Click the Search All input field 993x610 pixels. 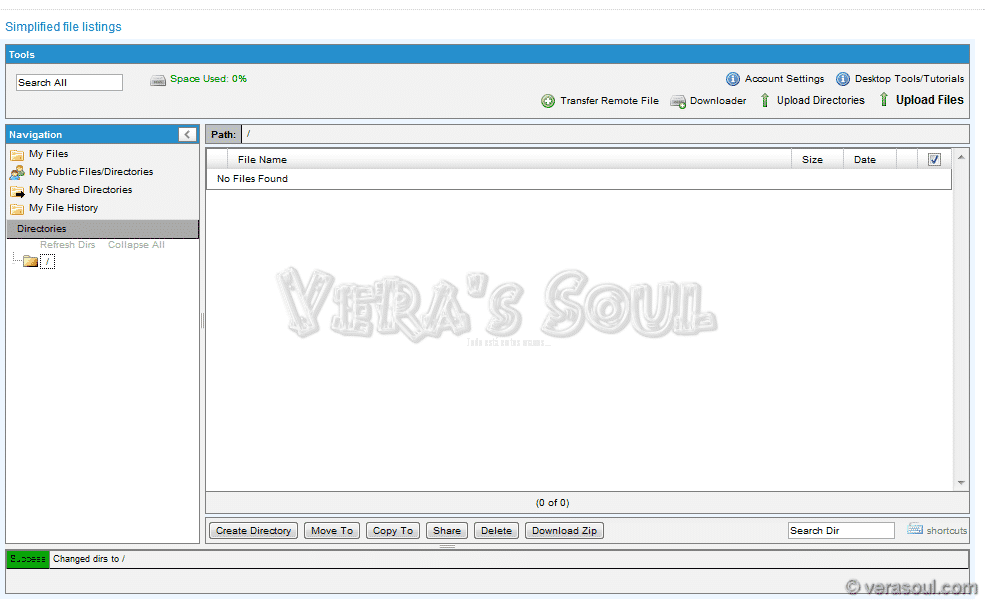tap(69, 83)
